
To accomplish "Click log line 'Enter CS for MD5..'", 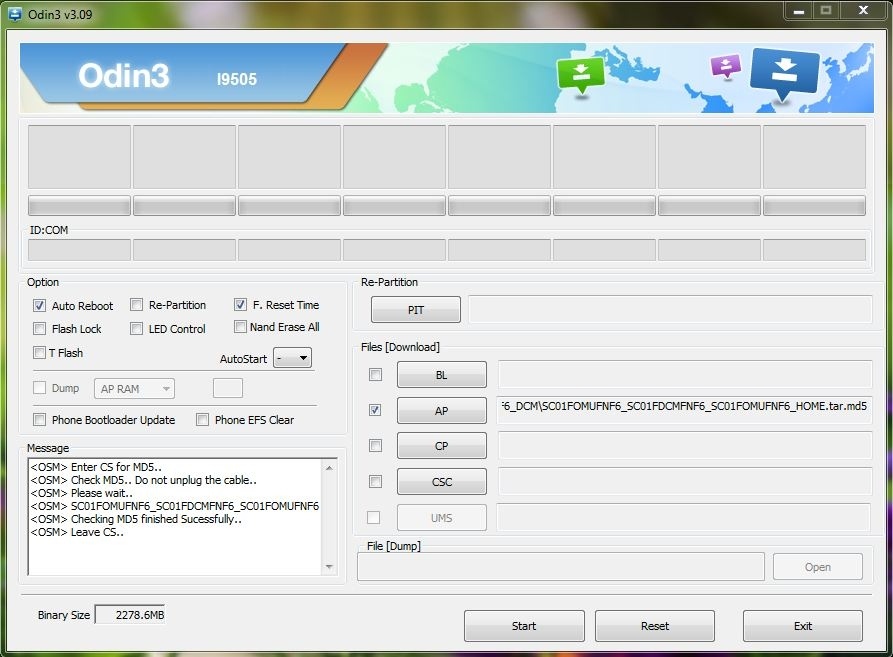I will [x=96, y=467].
